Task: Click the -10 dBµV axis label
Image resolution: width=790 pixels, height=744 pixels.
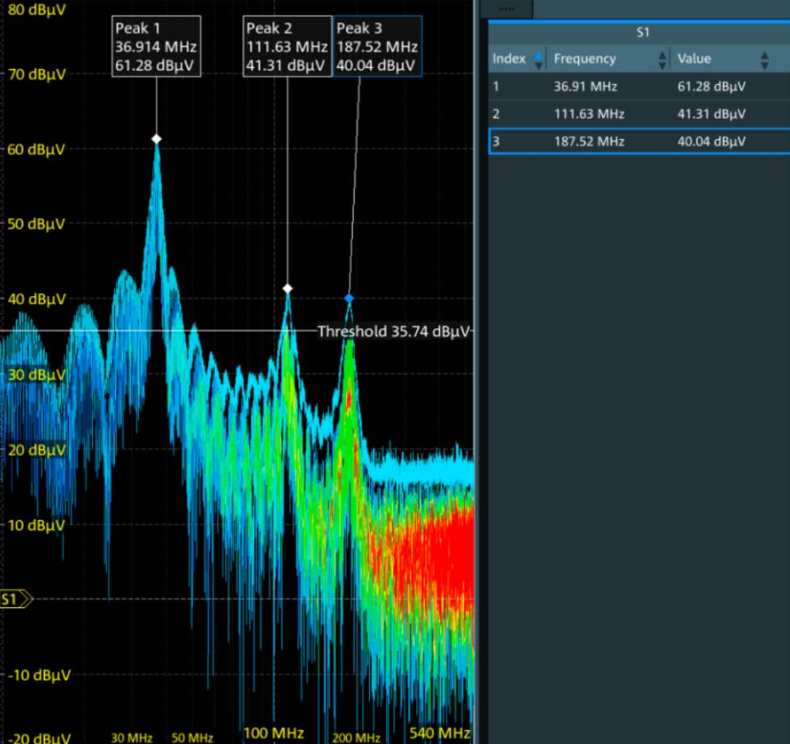Action: pos(39,675)
